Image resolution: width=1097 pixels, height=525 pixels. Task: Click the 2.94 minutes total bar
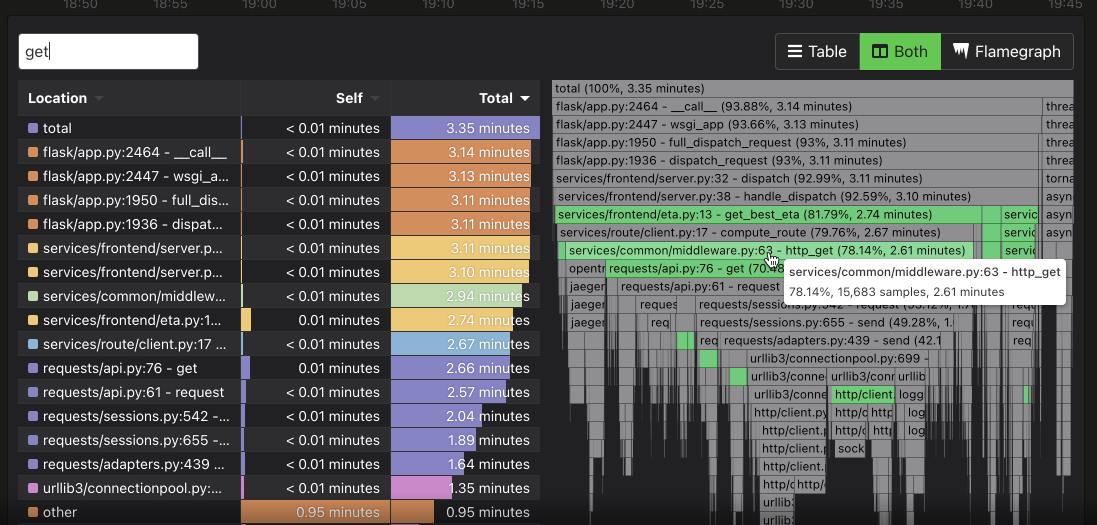456,296
